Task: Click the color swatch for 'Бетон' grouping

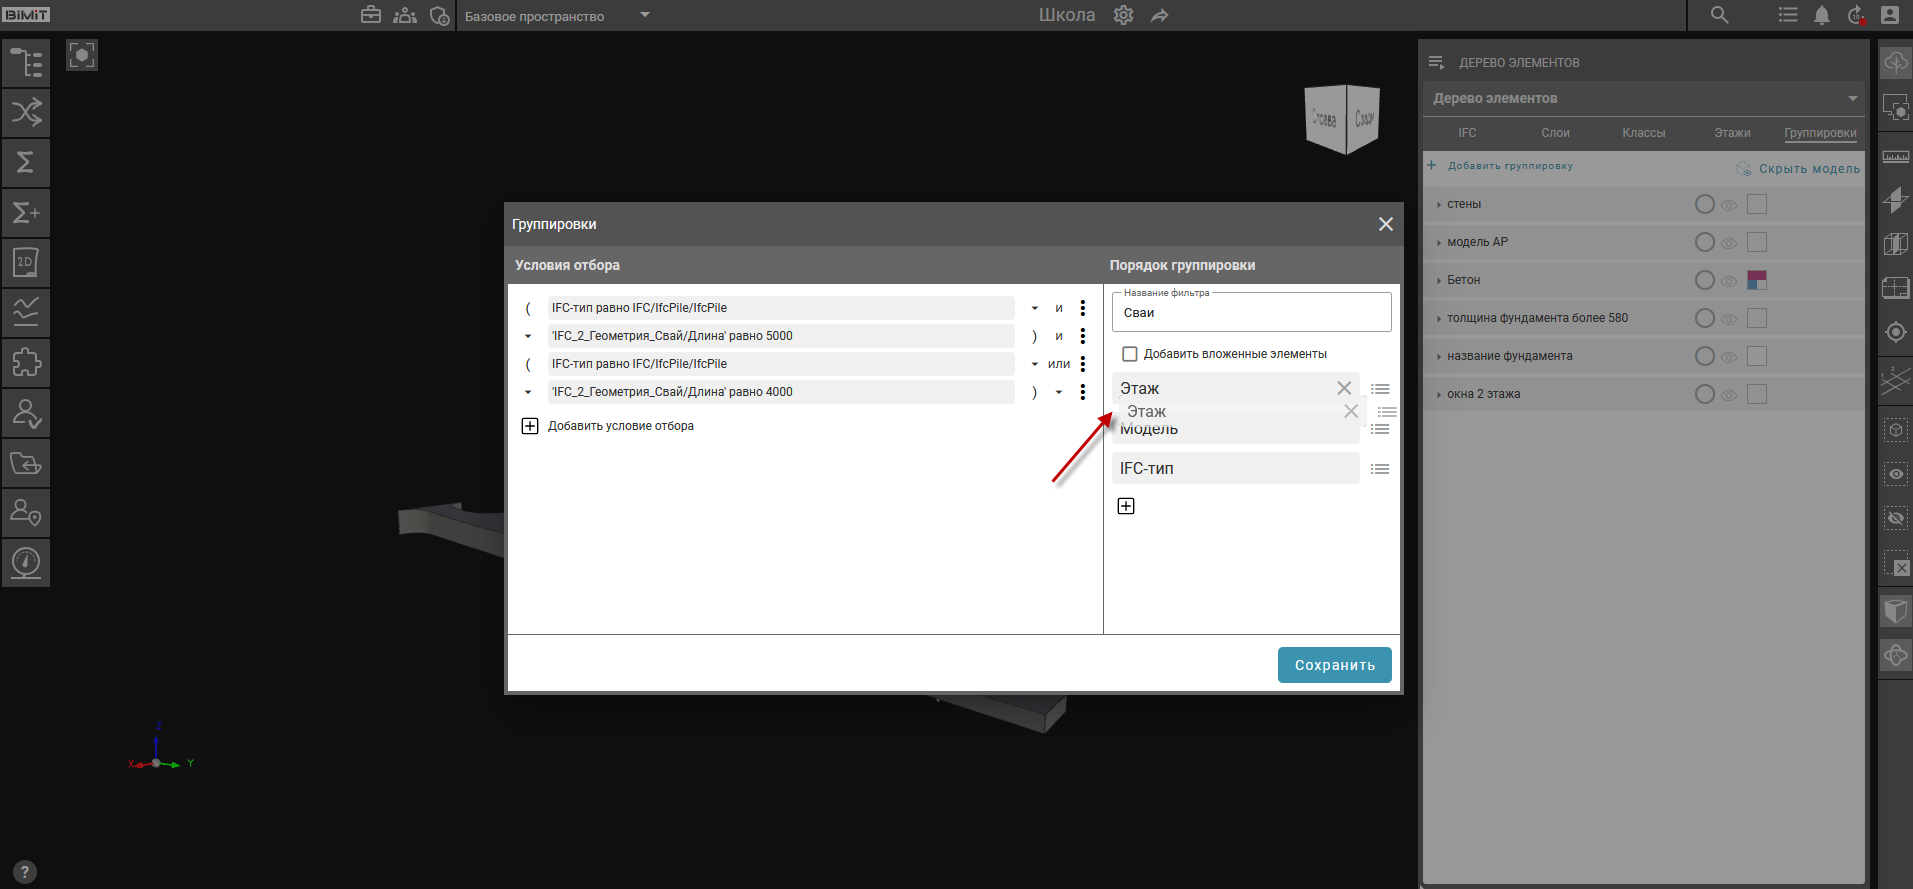Action: [1756, 280]
